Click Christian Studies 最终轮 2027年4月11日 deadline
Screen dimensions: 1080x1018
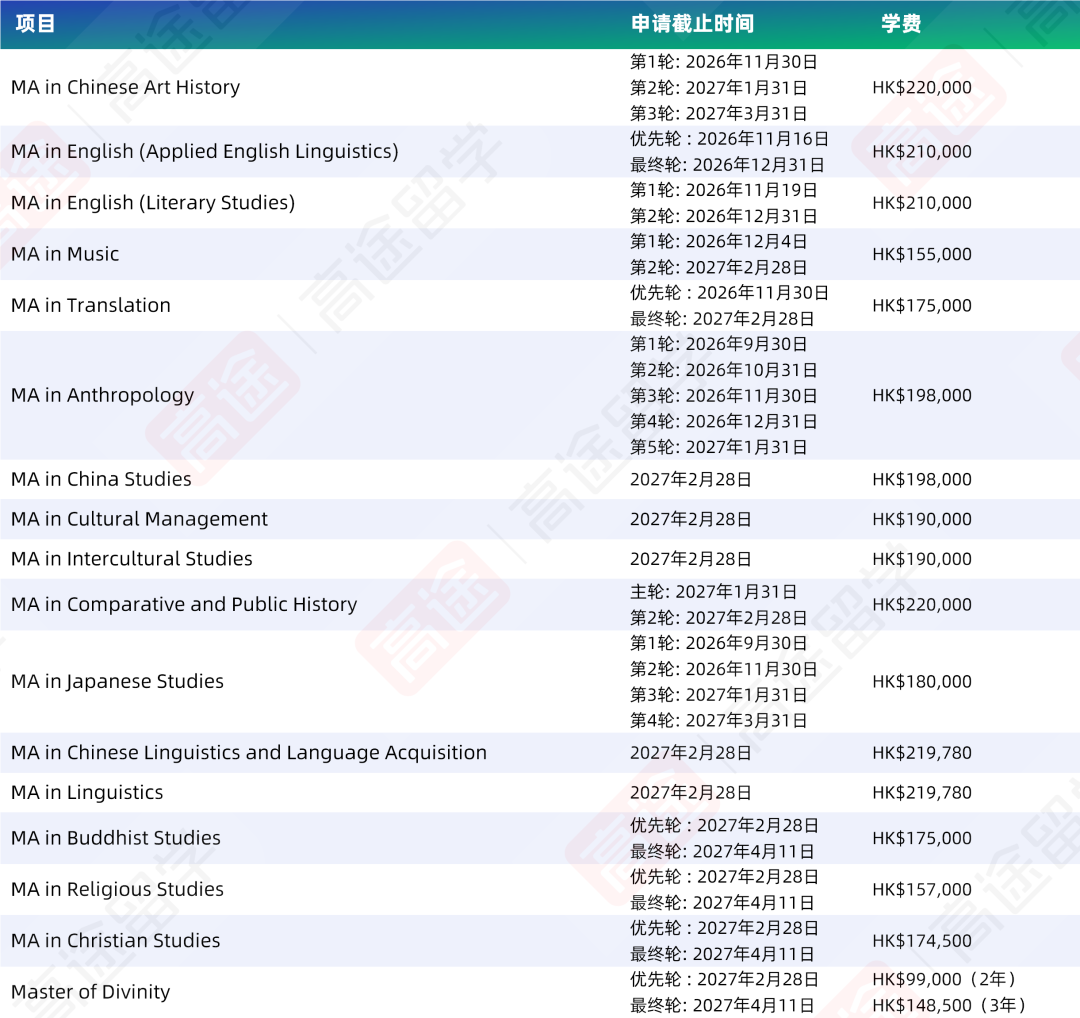(722, 955)
